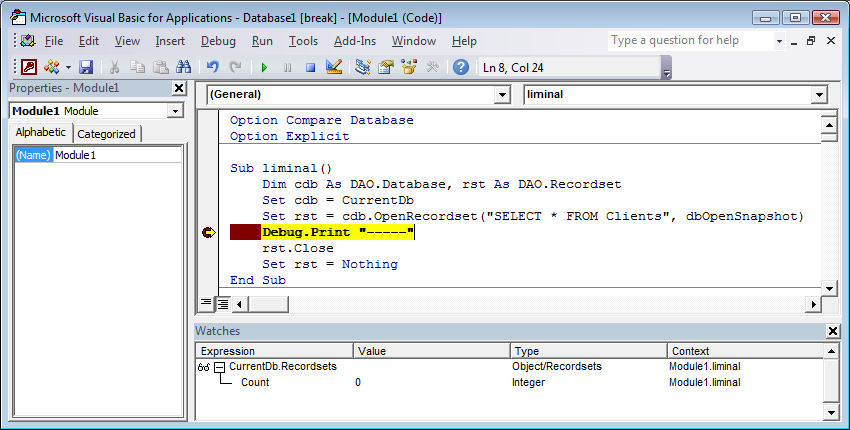Open the Object Browser icon
The height and width of the screenshot is (430, 850).
[409, 67]
